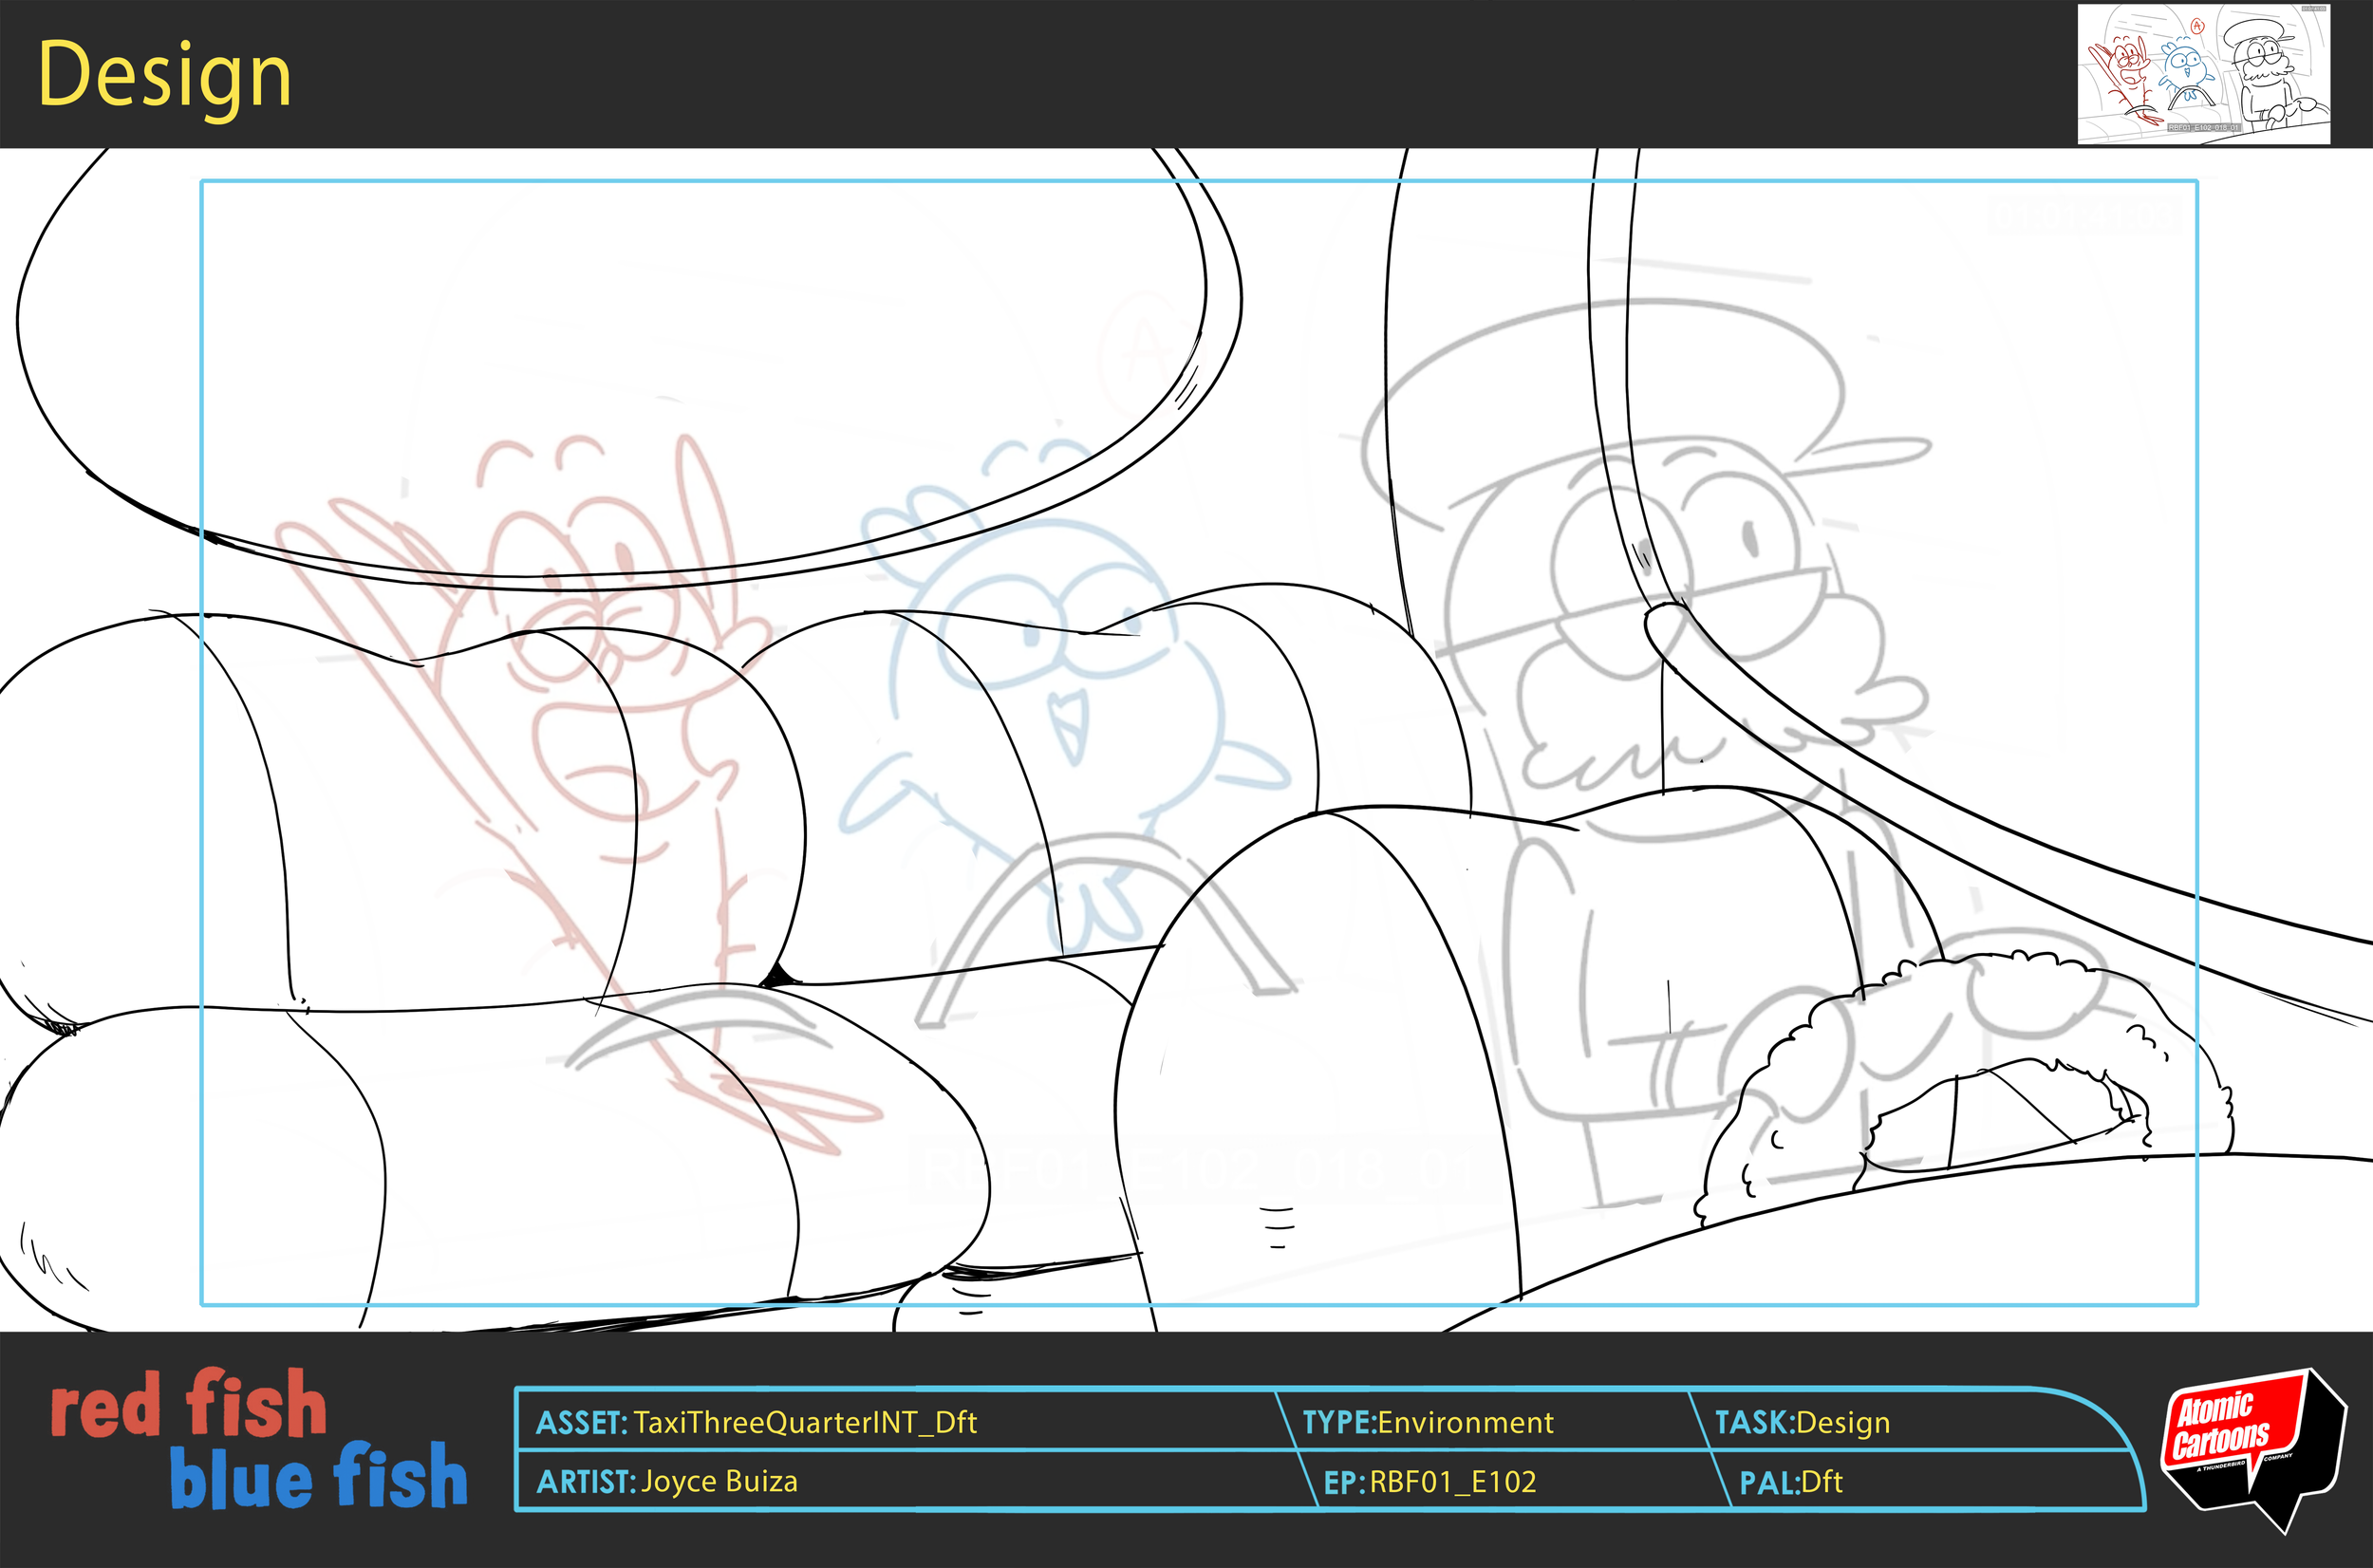Toggle the blue camera frame border

click(x=1200, y=182)
